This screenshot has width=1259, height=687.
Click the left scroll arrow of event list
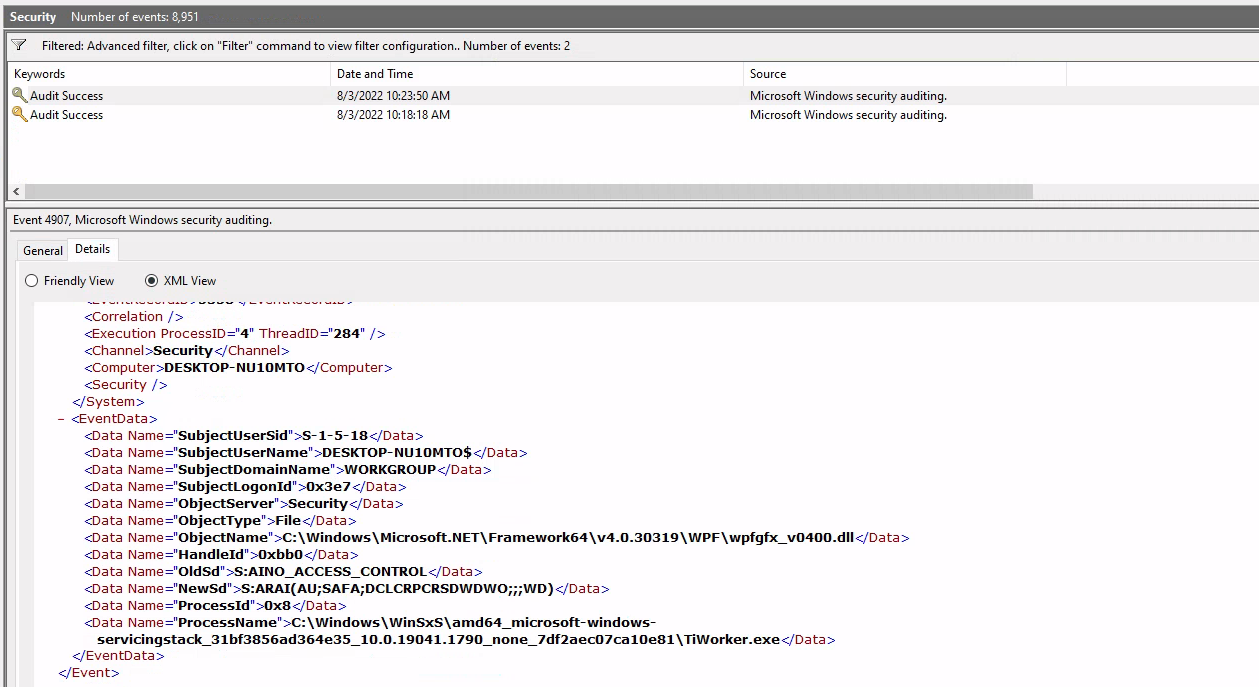pyautogui.click(x=15, y=191)
